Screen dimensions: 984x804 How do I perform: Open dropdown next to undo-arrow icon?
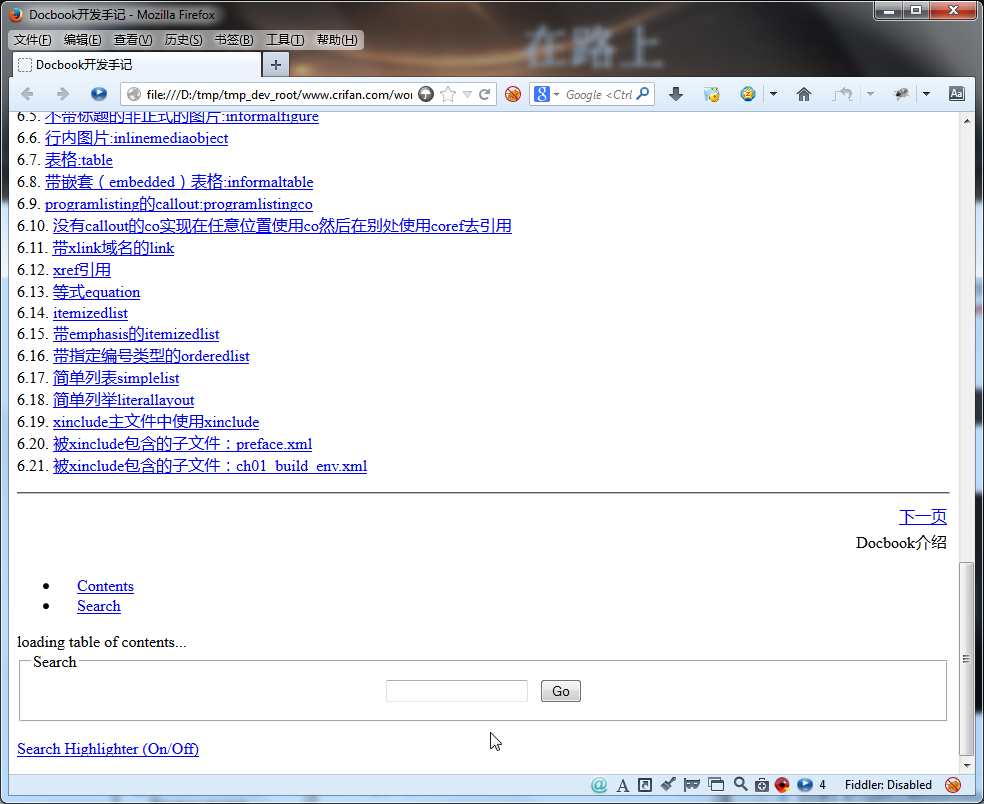pos(870,94)
